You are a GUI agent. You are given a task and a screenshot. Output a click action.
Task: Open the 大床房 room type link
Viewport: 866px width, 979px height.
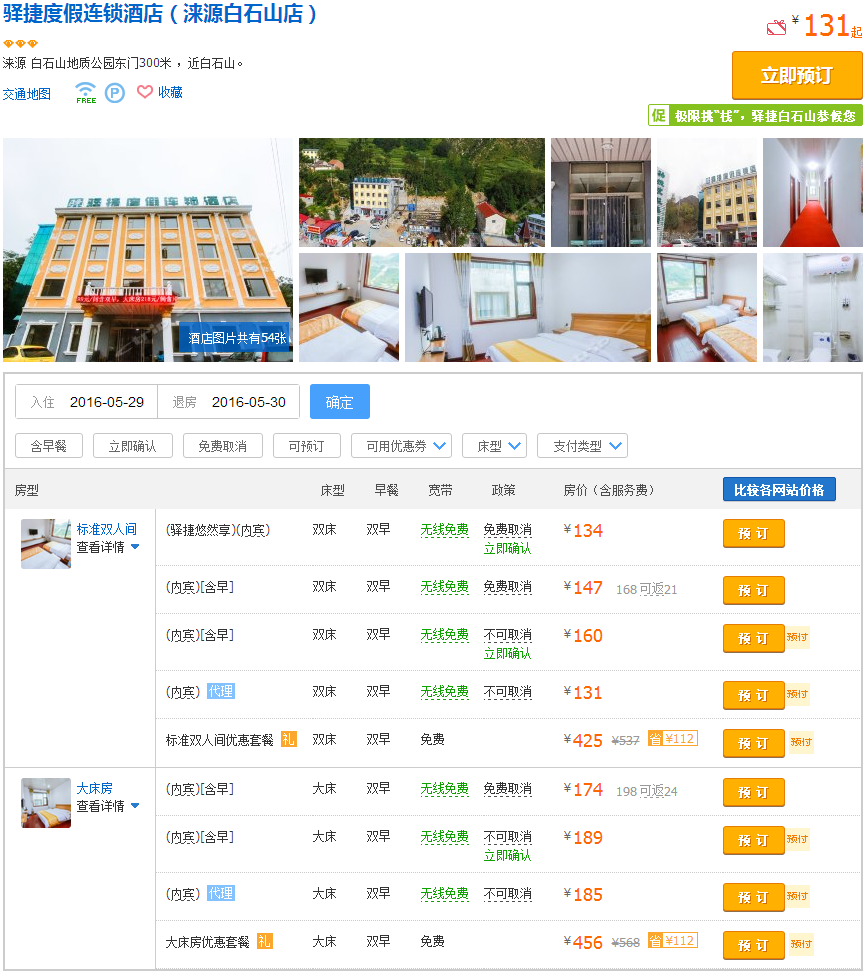point(94,788)
